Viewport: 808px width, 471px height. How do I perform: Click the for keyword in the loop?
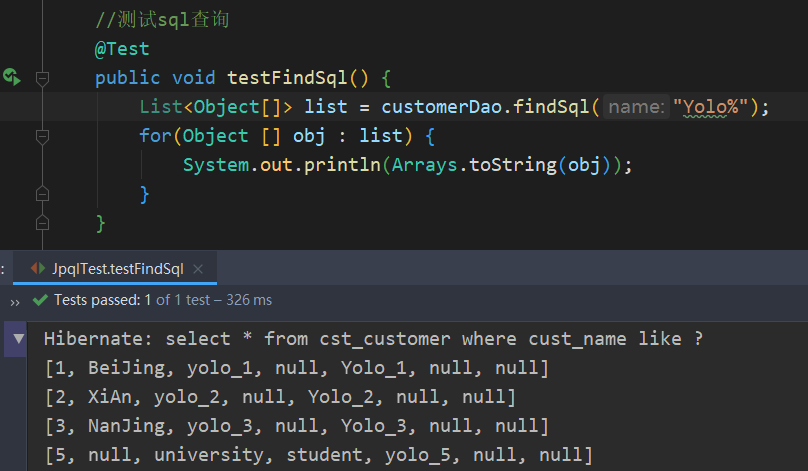155,136
